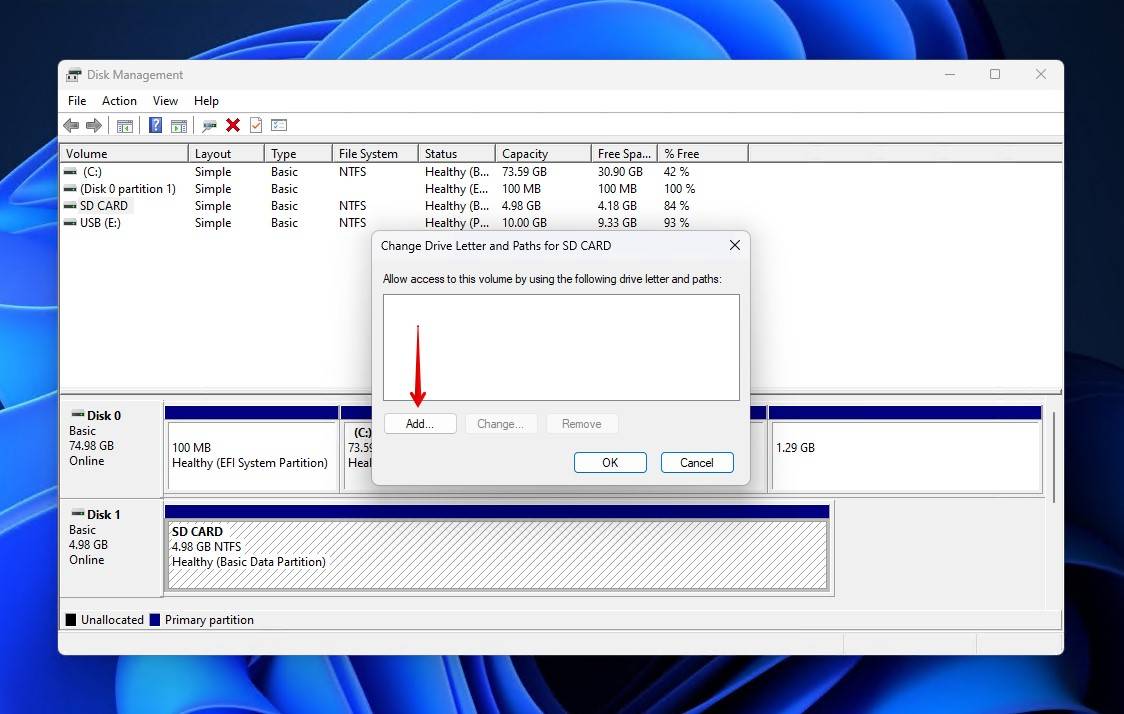
Task: Maximize the Disk Management window
Action: (995, 75)
